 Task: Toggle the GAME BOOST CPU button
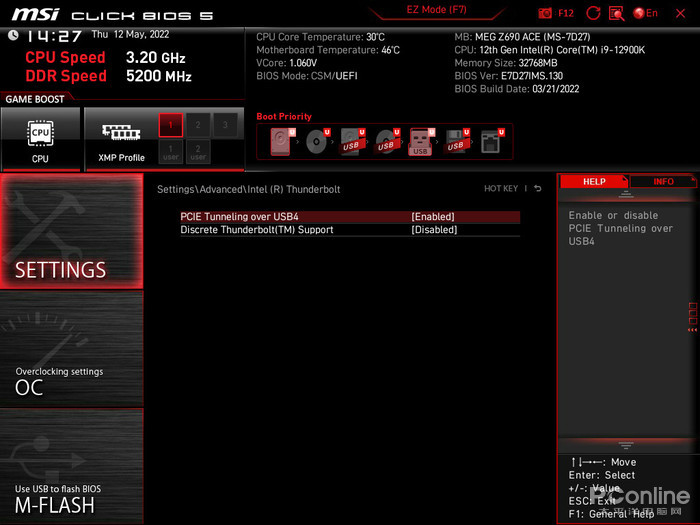41,139
